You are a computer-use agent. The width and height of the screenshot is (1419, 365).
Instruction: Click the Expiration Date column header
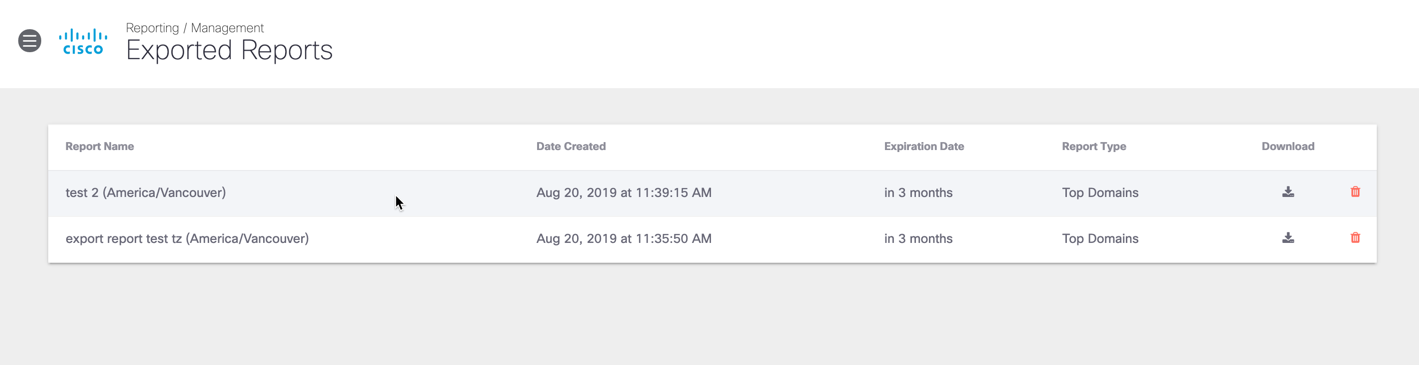(x=924, y=146)
